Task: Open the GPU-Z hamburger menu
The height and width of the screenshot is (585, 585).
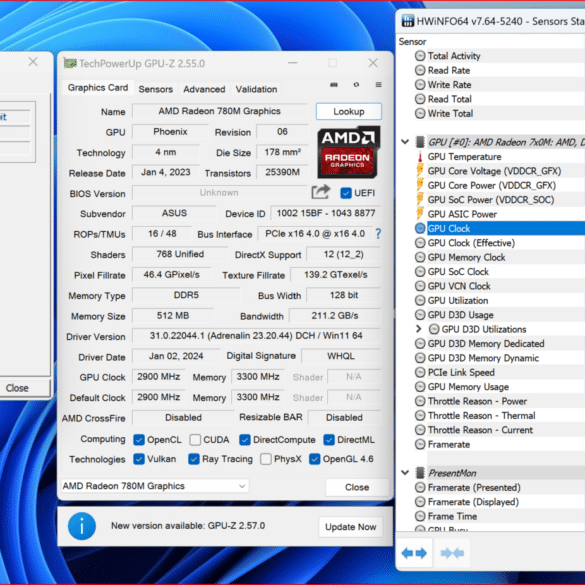Action: click(378, 85)
